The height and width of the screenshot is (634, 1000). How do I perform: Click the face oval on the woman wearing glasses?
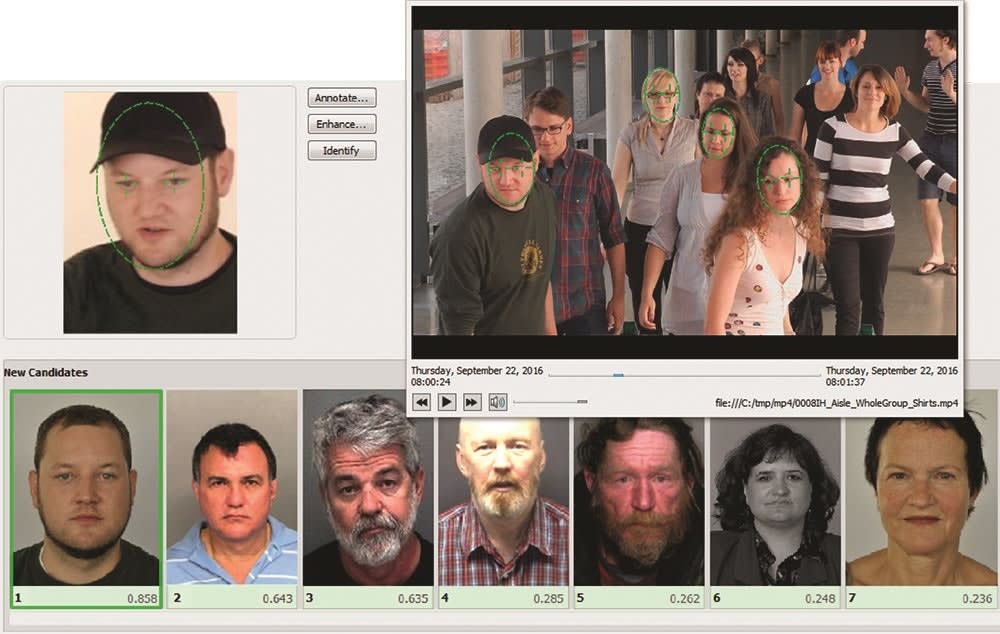click(x=661, y=95)
